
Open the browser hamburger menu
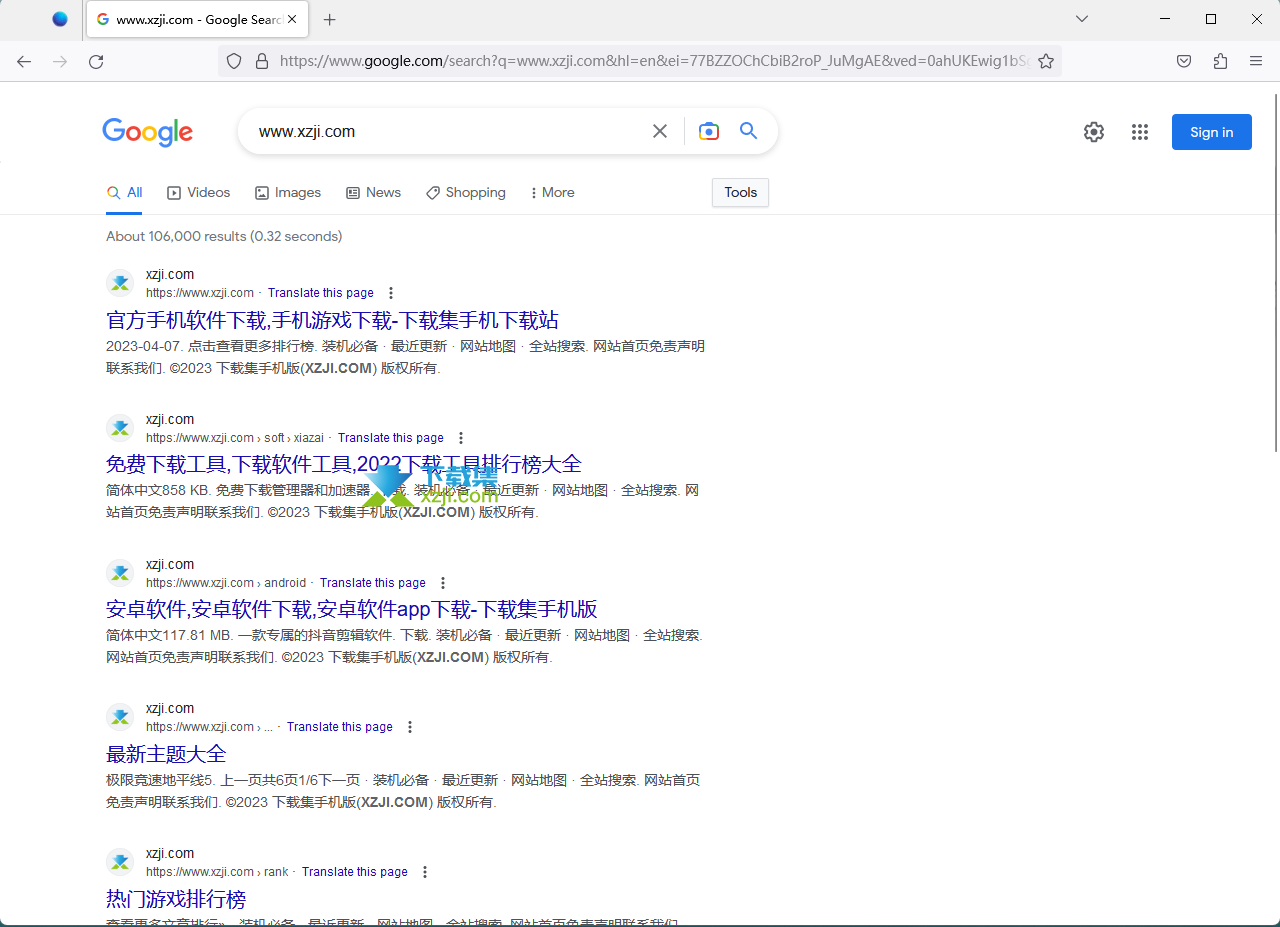pos(1256,61)
